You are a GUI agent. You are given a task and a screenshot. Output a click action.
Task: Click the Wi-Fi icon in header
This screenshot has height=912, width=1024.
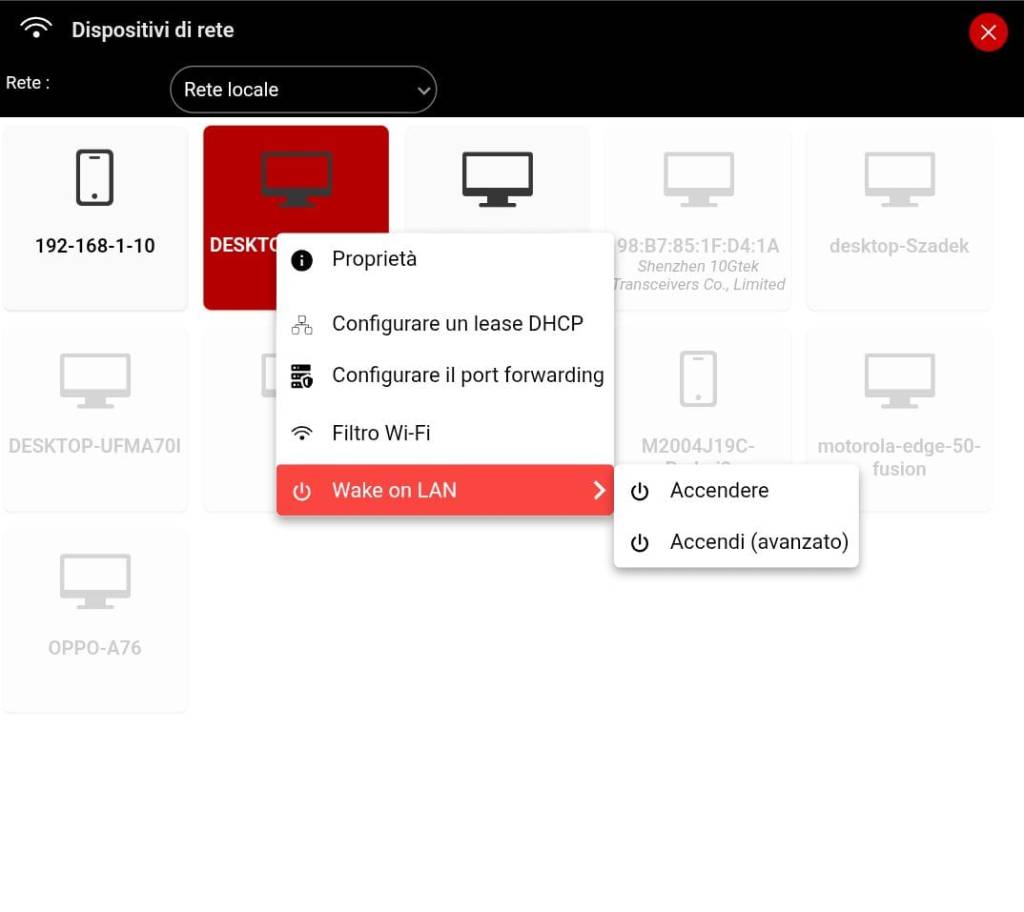tap(36, 29)
